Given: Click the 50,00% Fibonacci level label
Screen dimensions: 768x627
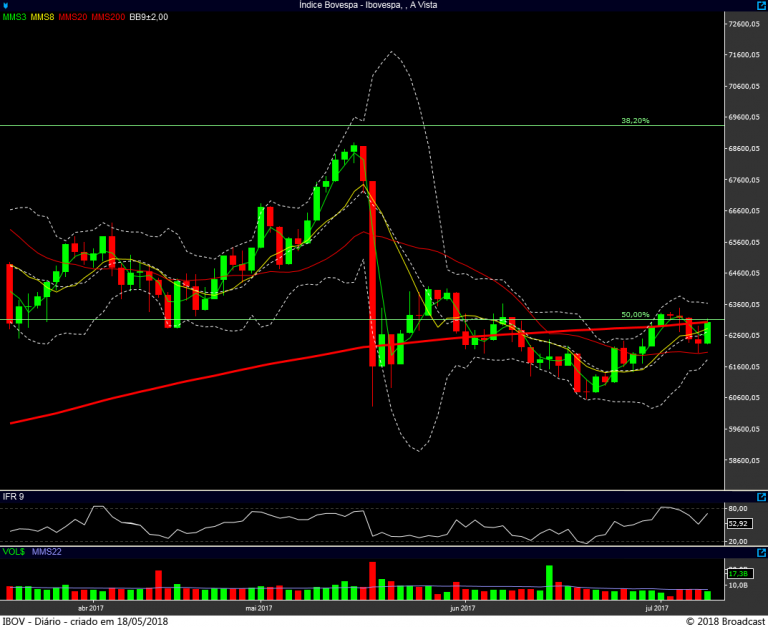Looking at the screenshot, I should click(x=635, y=314).
